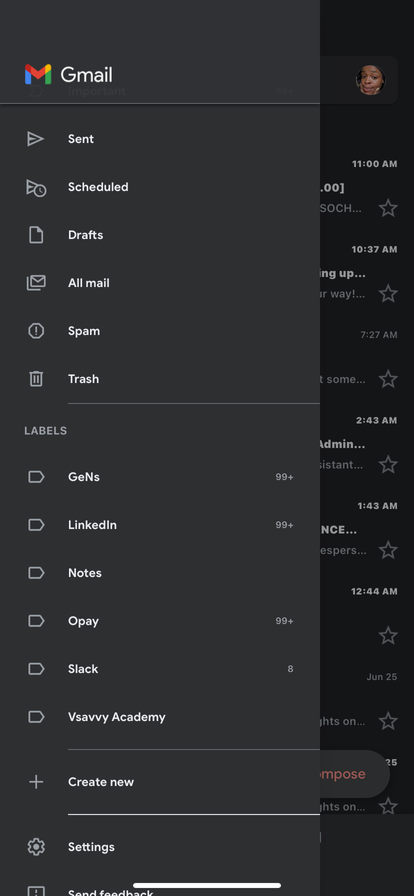This screenshot has height=896, width=414.
Task: Open the Notes label
Action: pyautogui.click(x=160, y=573)
